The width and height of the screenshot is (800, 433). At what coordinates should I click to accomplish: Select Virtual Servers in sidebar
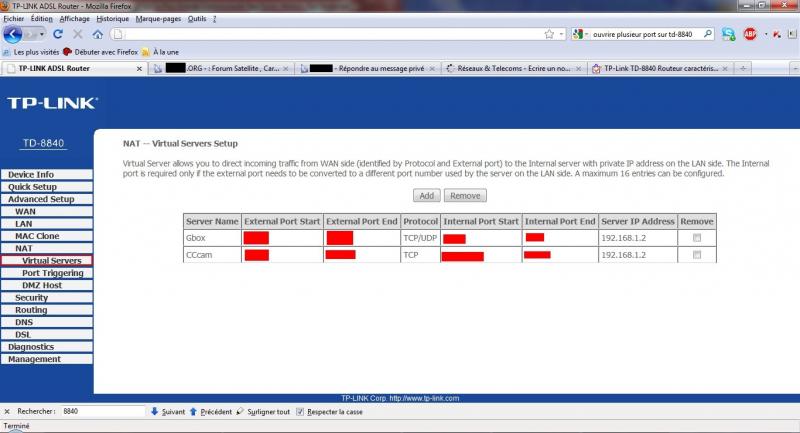pos(46,261)
